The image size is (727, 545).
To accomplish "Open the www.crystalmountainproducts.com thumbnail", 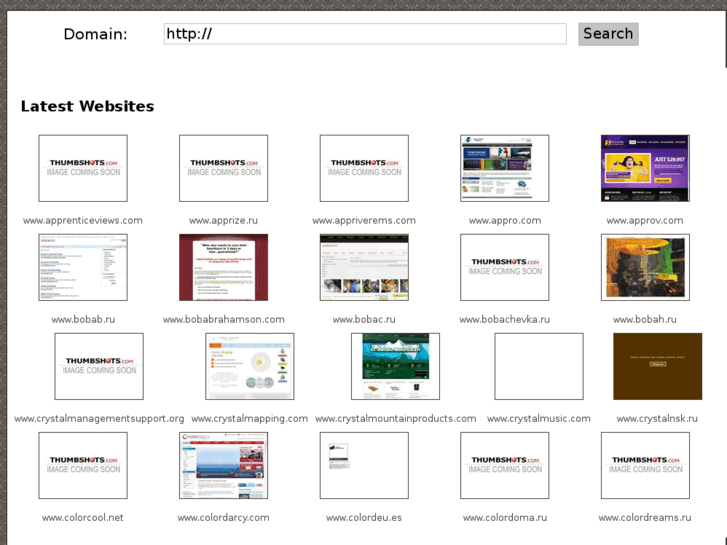I will pyautogui.click(x=395, y=366).
